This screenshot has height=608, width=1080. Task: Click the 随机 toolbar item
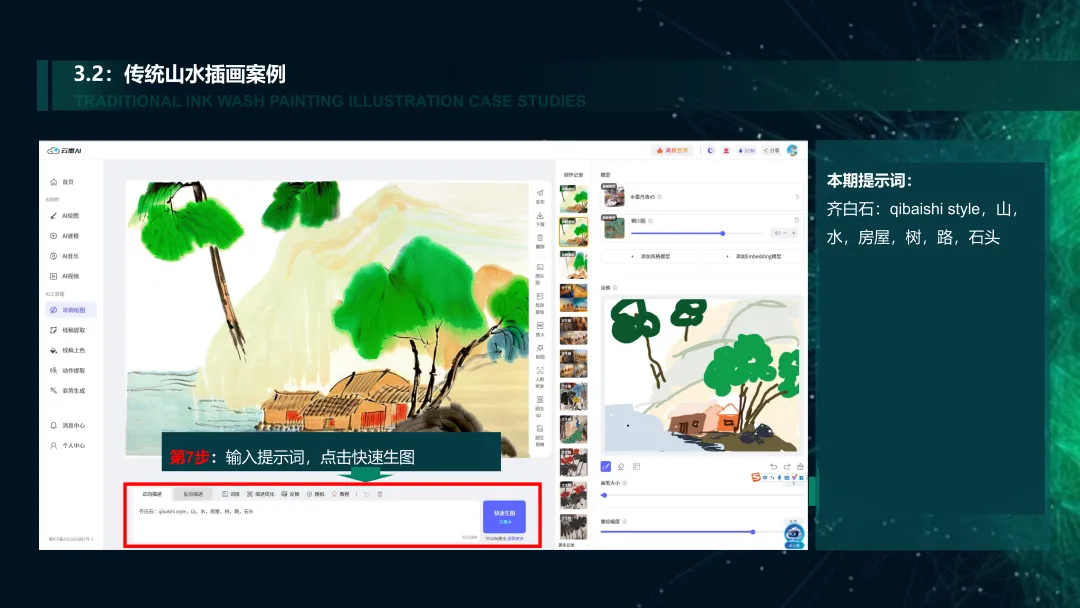[x=315, y=494]
